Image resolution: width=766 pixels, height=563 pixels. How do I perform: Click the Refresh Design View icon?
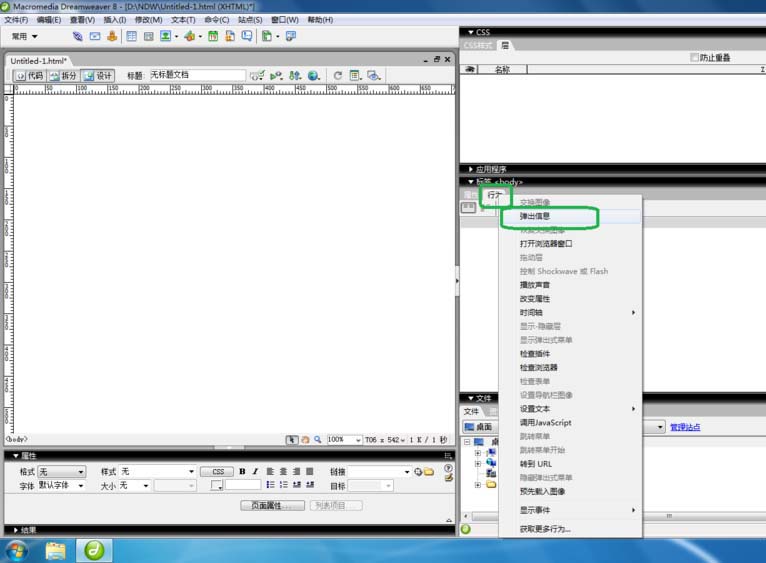click(338, 75)
